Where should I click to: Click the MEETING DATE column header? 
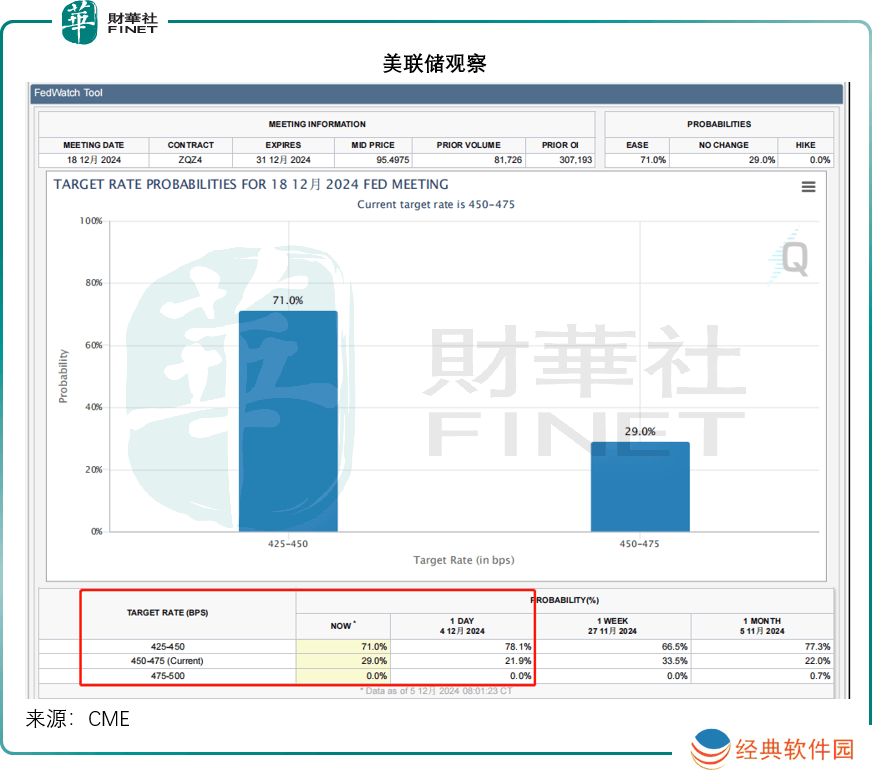(x=93, y=145)
